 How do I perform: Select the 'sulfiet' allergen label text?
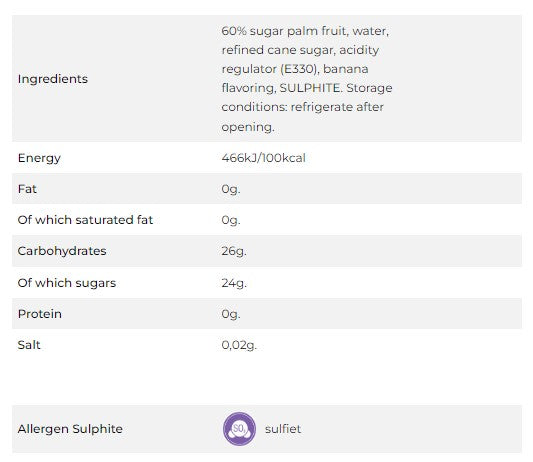click(283, 429)
